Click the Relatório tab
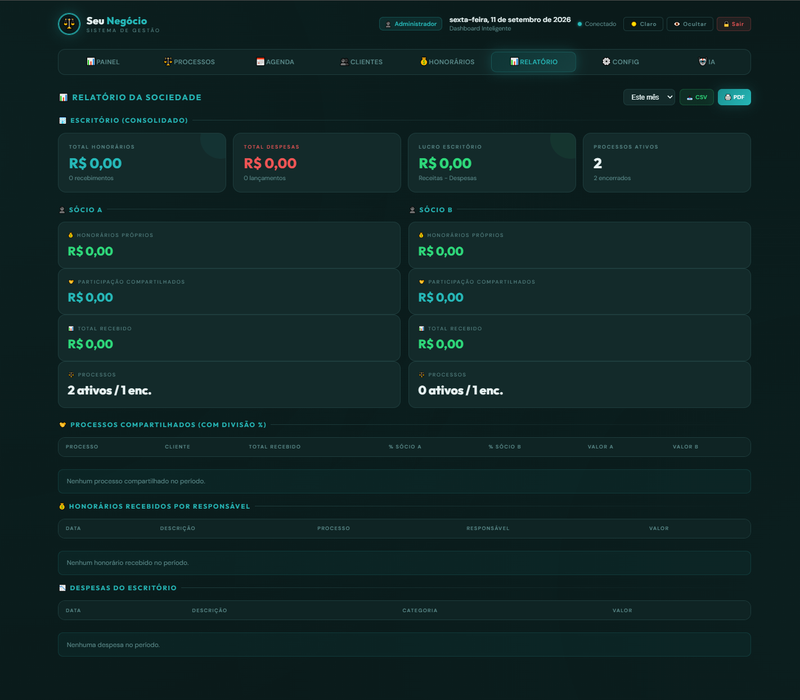This screenshot has width=800, height=700. tap(534, 62)
